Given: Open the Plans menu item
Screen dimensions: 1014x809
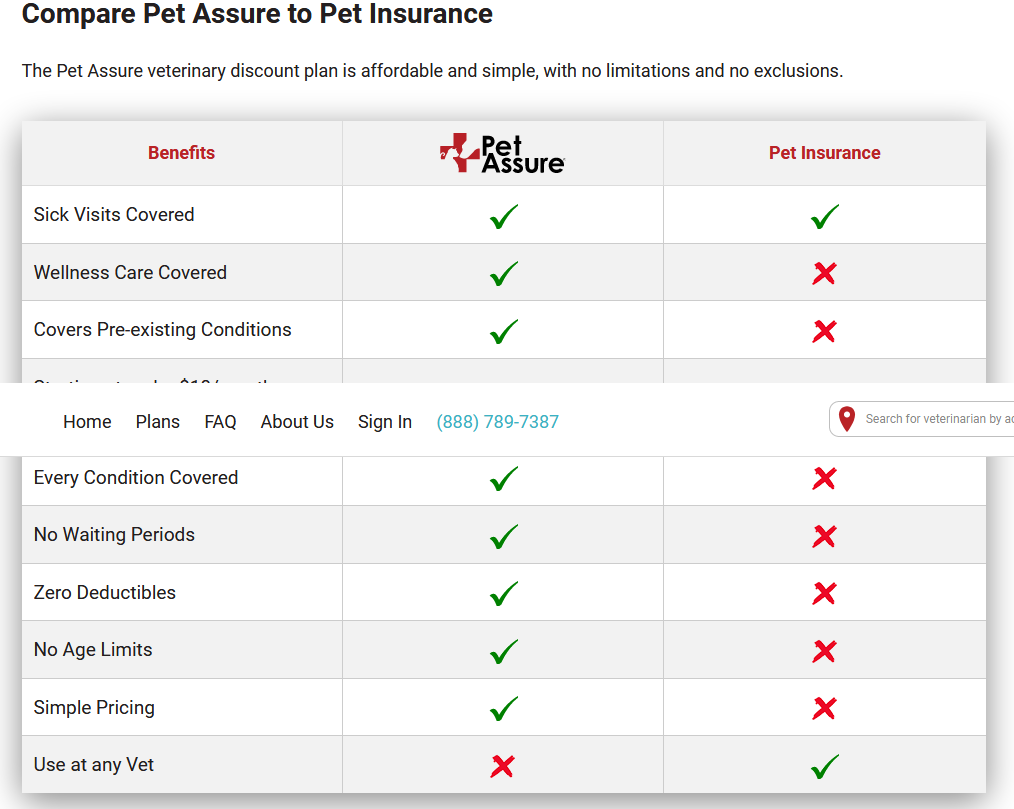Looking at the screenshot, I should click(x=158, y=422).
